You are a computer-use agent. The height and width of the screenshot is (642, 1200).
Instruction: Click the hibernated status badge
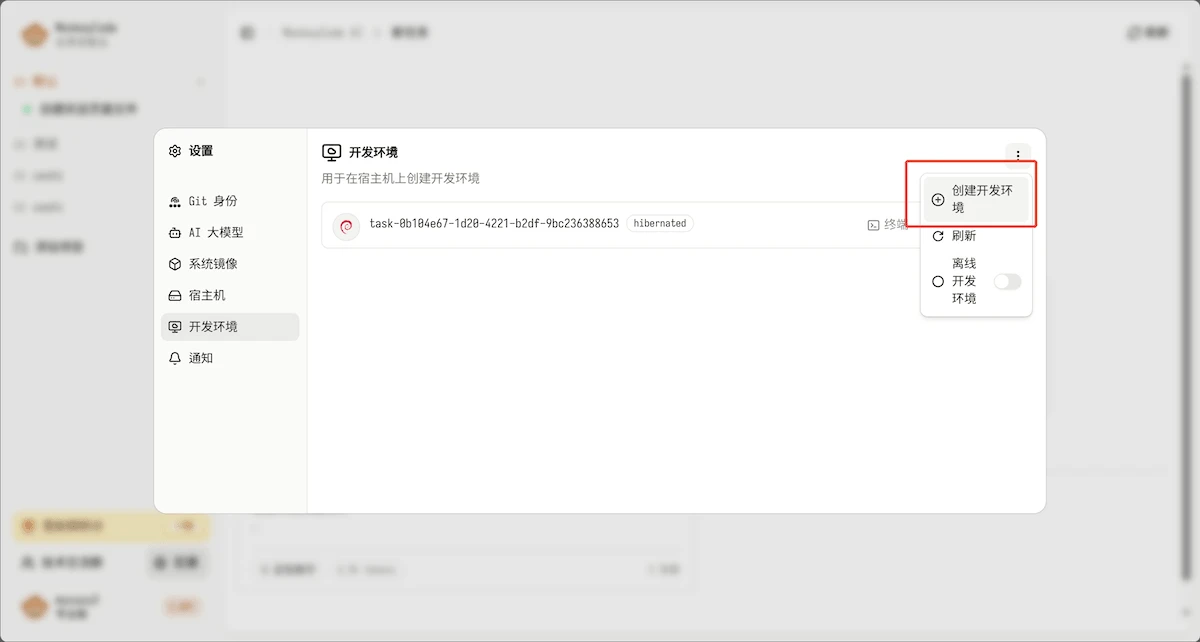[660, 224]
